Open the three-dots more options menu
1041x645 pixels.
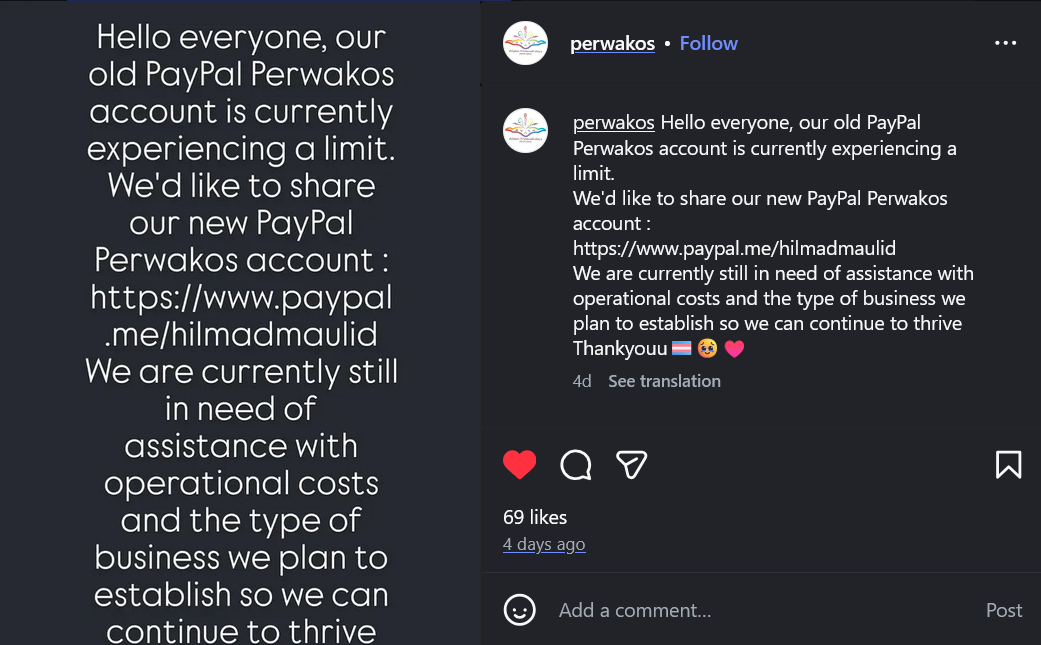point(1005,44)
